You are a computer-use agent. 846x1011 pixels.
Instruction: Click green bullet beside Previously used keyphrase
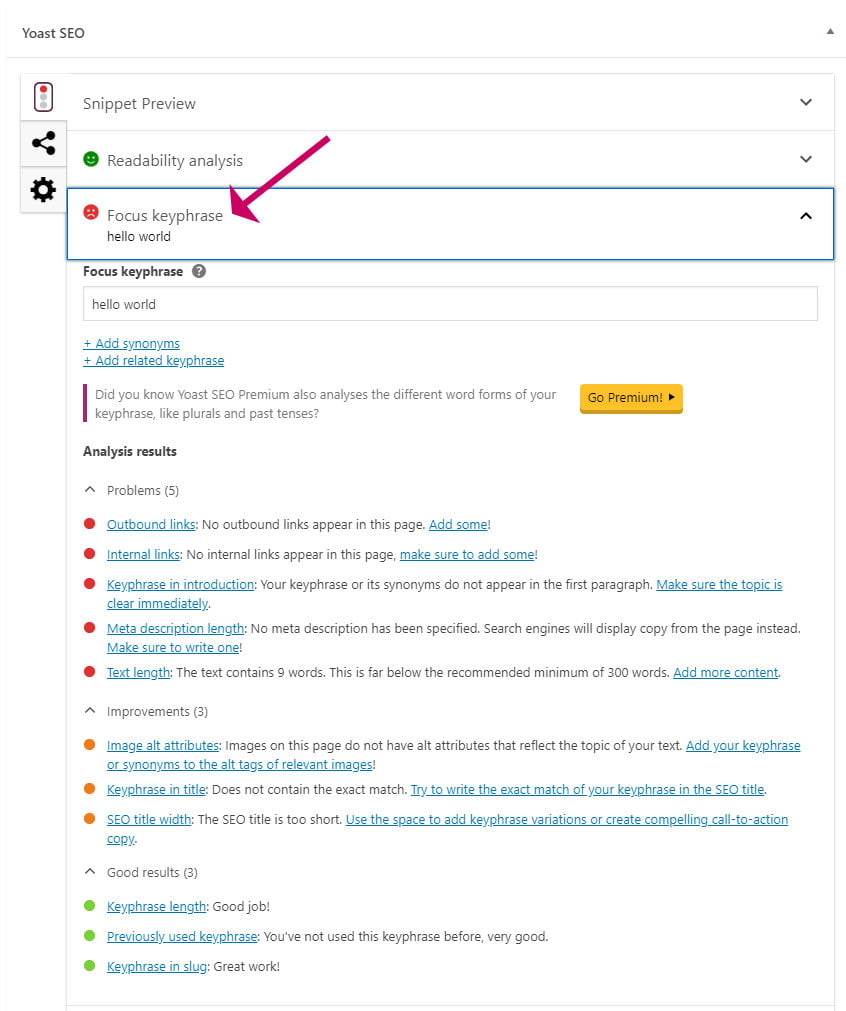pyautogui.click(x=90, y=936)
